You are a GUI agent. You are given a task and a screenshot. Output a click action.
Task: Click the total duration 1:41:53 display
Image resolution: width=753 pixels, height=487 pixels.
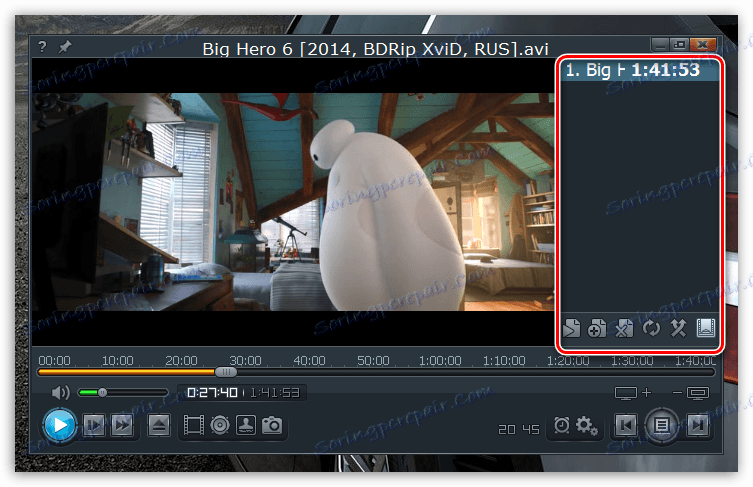pos(274,392)
